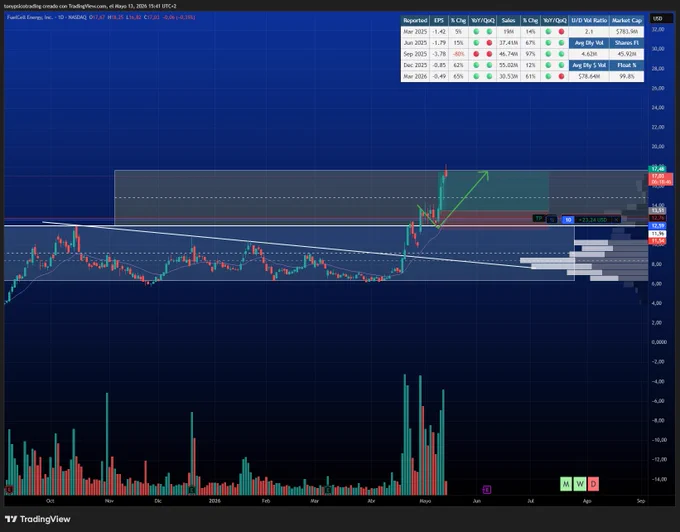Select the Mar 2026 reported row label
The image size is (680, 532).
415,76
